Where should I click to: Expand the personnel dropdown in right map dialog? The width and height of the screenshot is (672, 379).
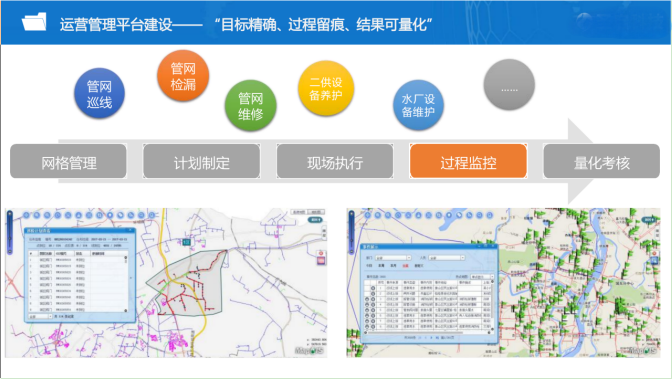pyautogui.click(x=447, y=258)
